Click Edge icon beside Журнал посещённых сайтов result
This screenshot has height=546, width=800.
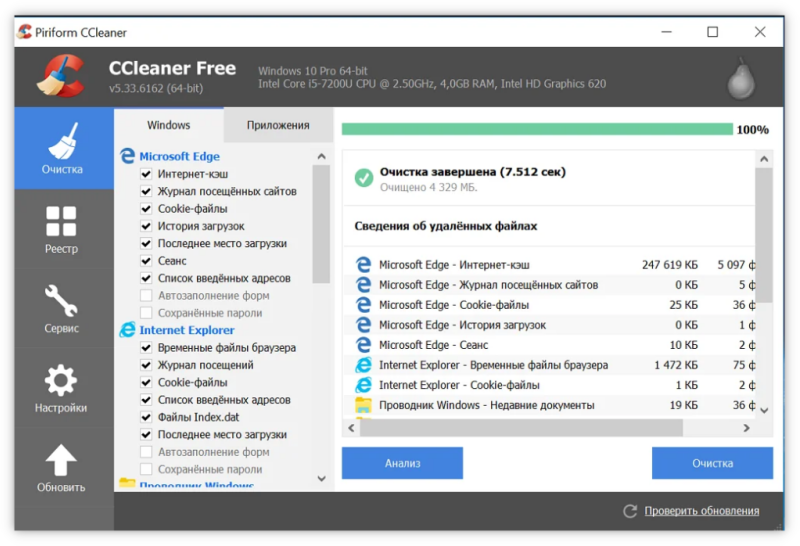click(363, 284)
